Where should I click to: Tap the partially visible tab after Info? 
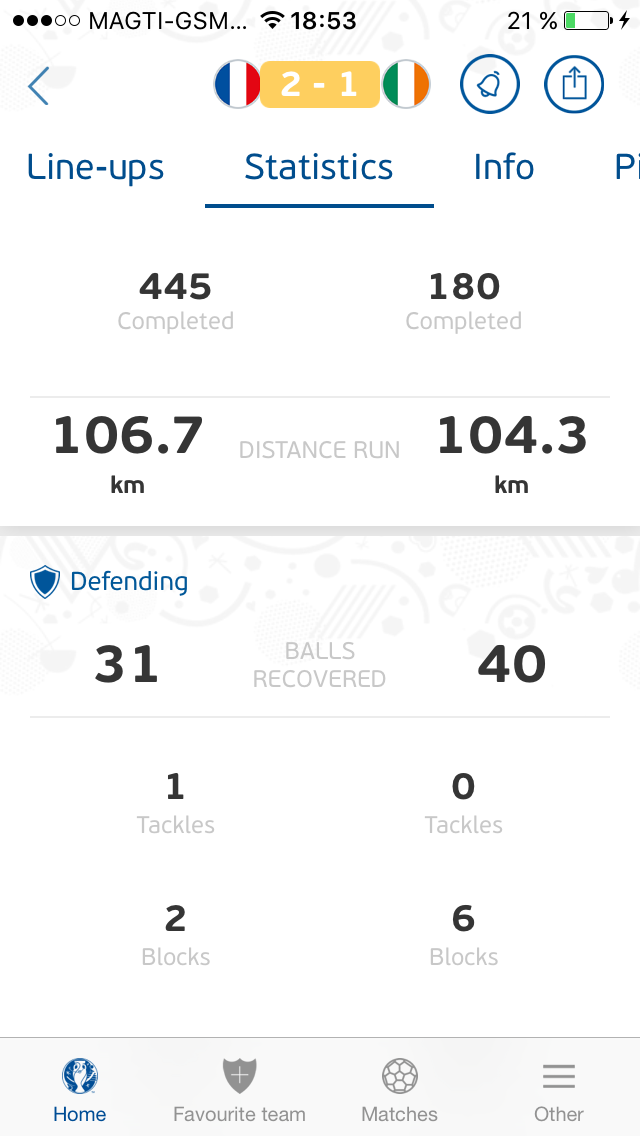pyautogui.click(x=627, y=167)
